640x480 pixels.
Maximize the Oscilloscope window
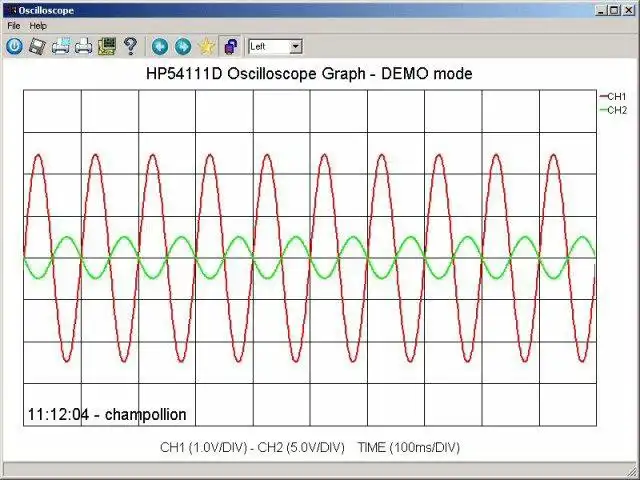pos(614,11)
